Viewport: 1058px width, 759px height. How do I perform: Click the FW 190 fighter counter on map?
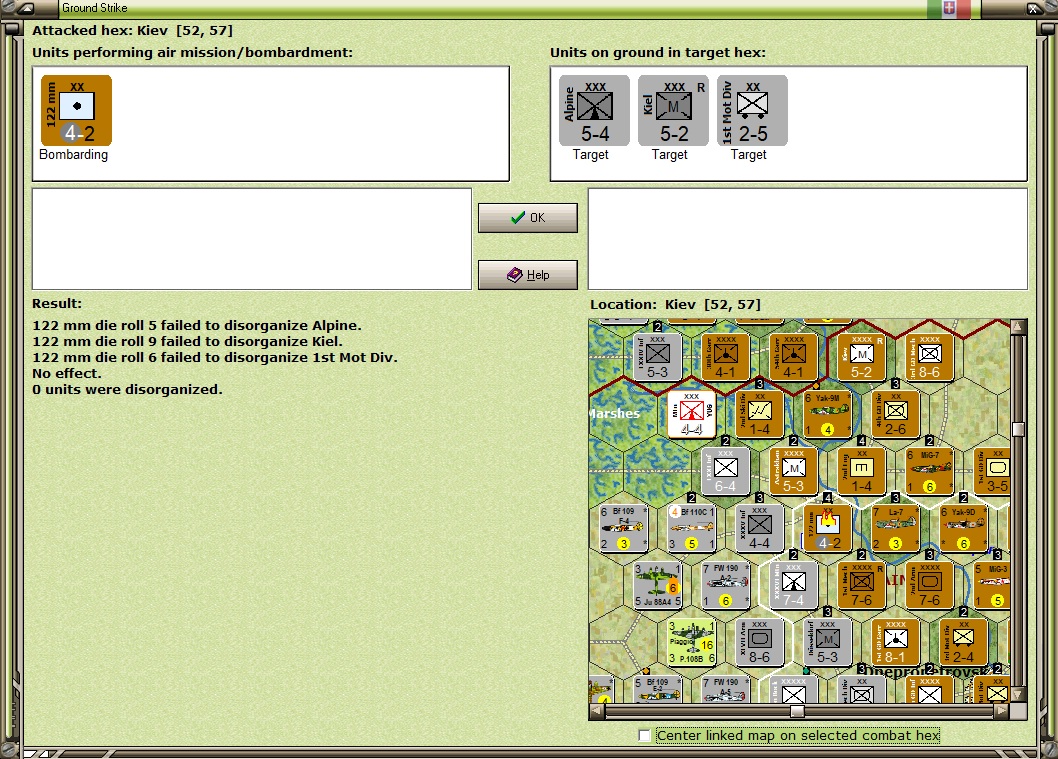tap(725, 585)
